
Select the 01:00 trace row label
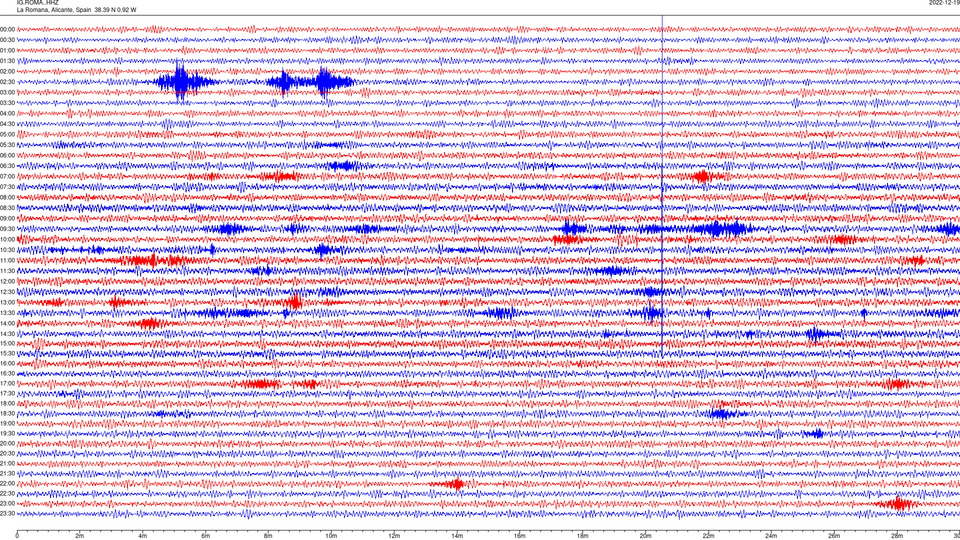coord(7,50)
